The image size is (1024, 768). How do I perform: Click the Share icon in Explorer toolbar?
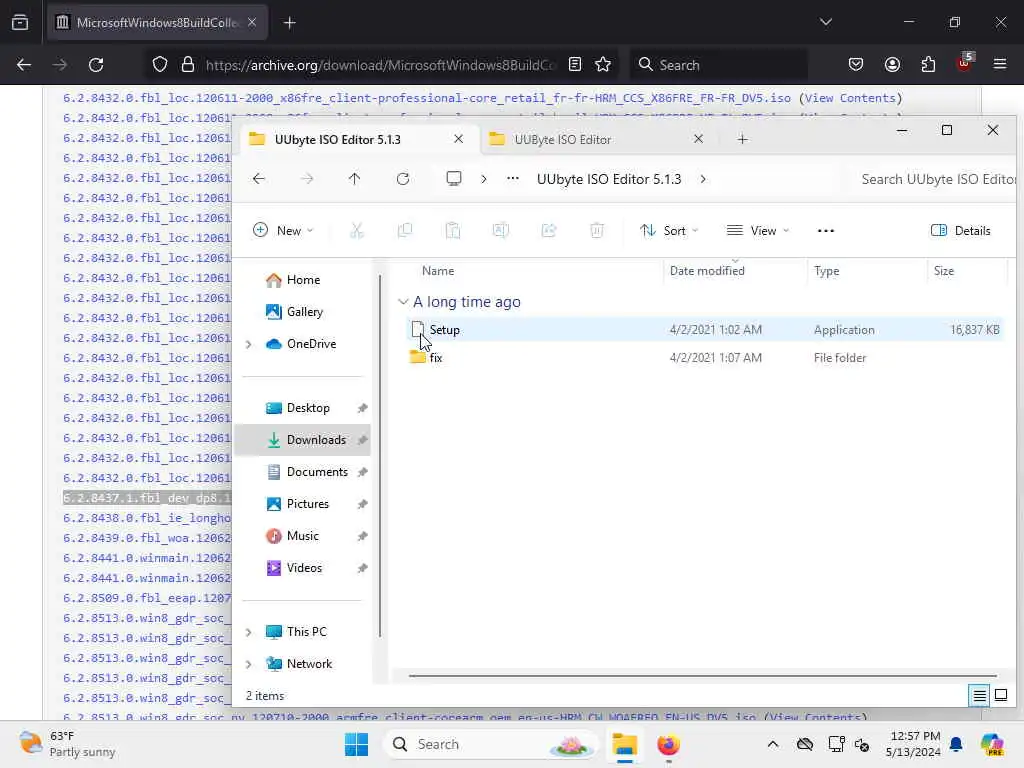pyautogui.click(x=549, y=231)
